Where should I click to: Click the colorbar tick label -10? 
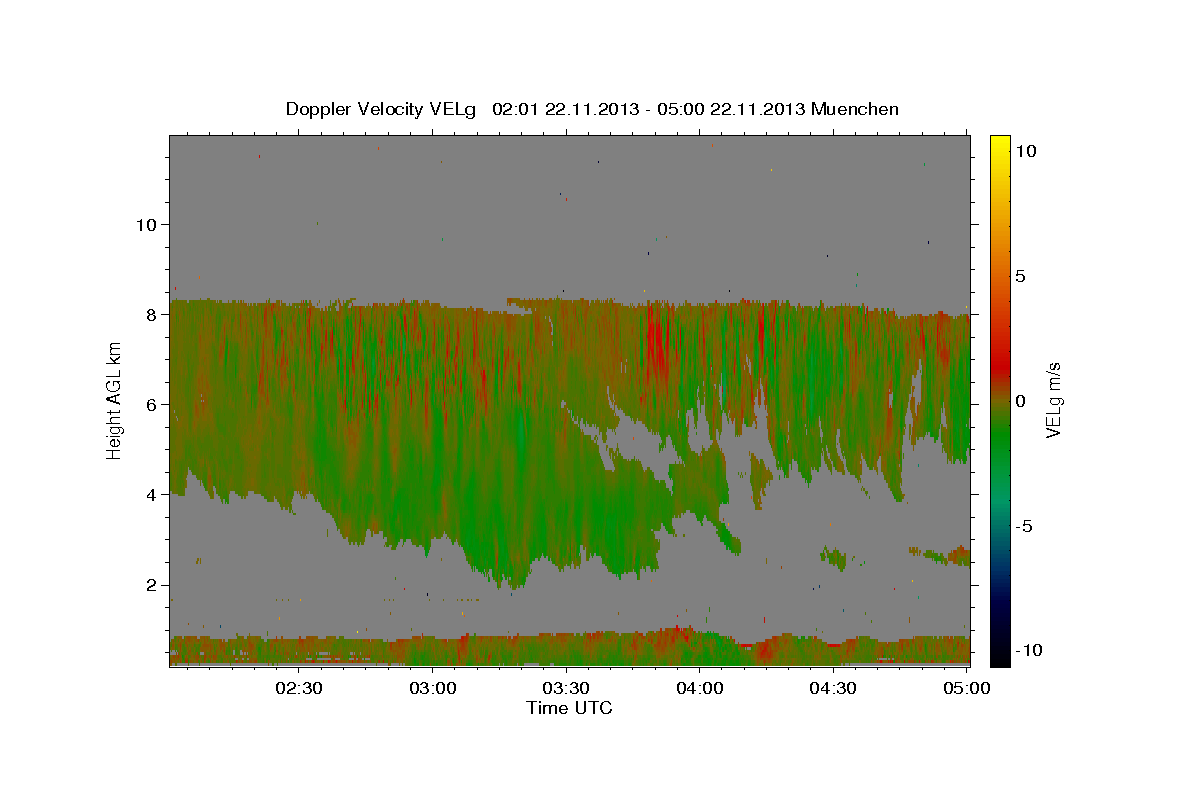point(1028,650)
